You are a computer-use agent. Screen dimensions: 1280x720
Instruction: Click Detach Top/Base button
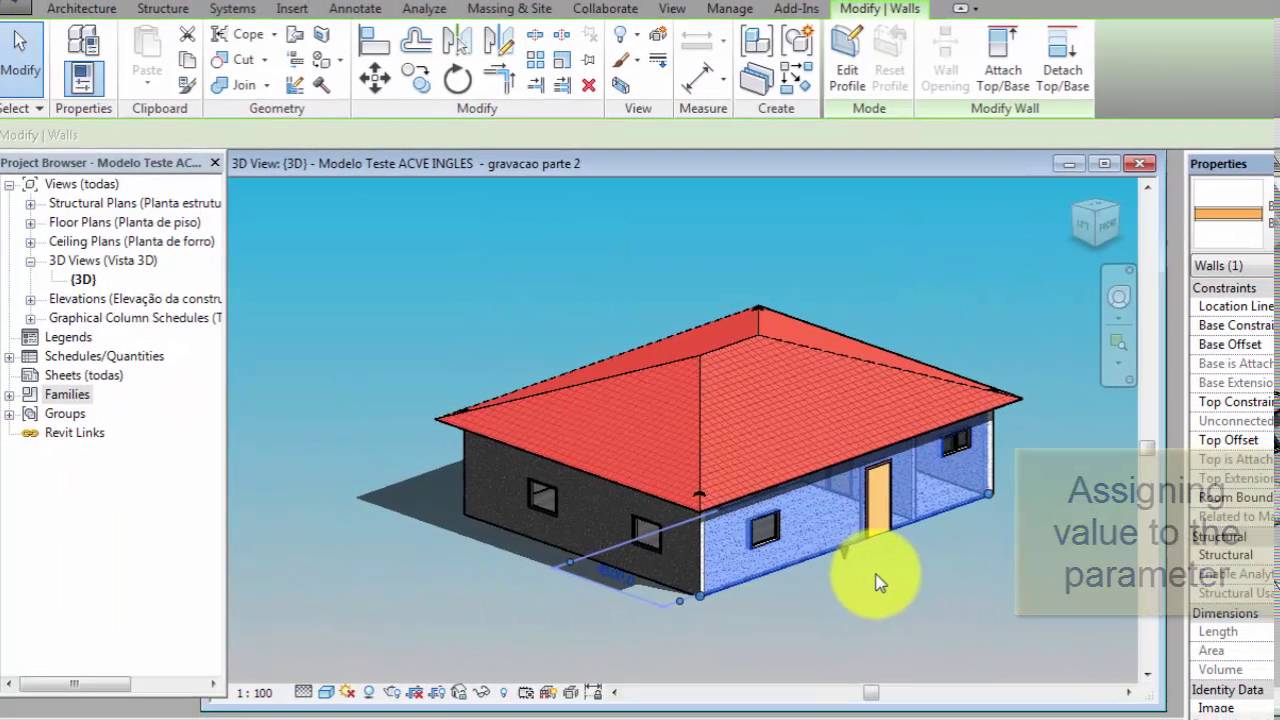(1062, 60)
